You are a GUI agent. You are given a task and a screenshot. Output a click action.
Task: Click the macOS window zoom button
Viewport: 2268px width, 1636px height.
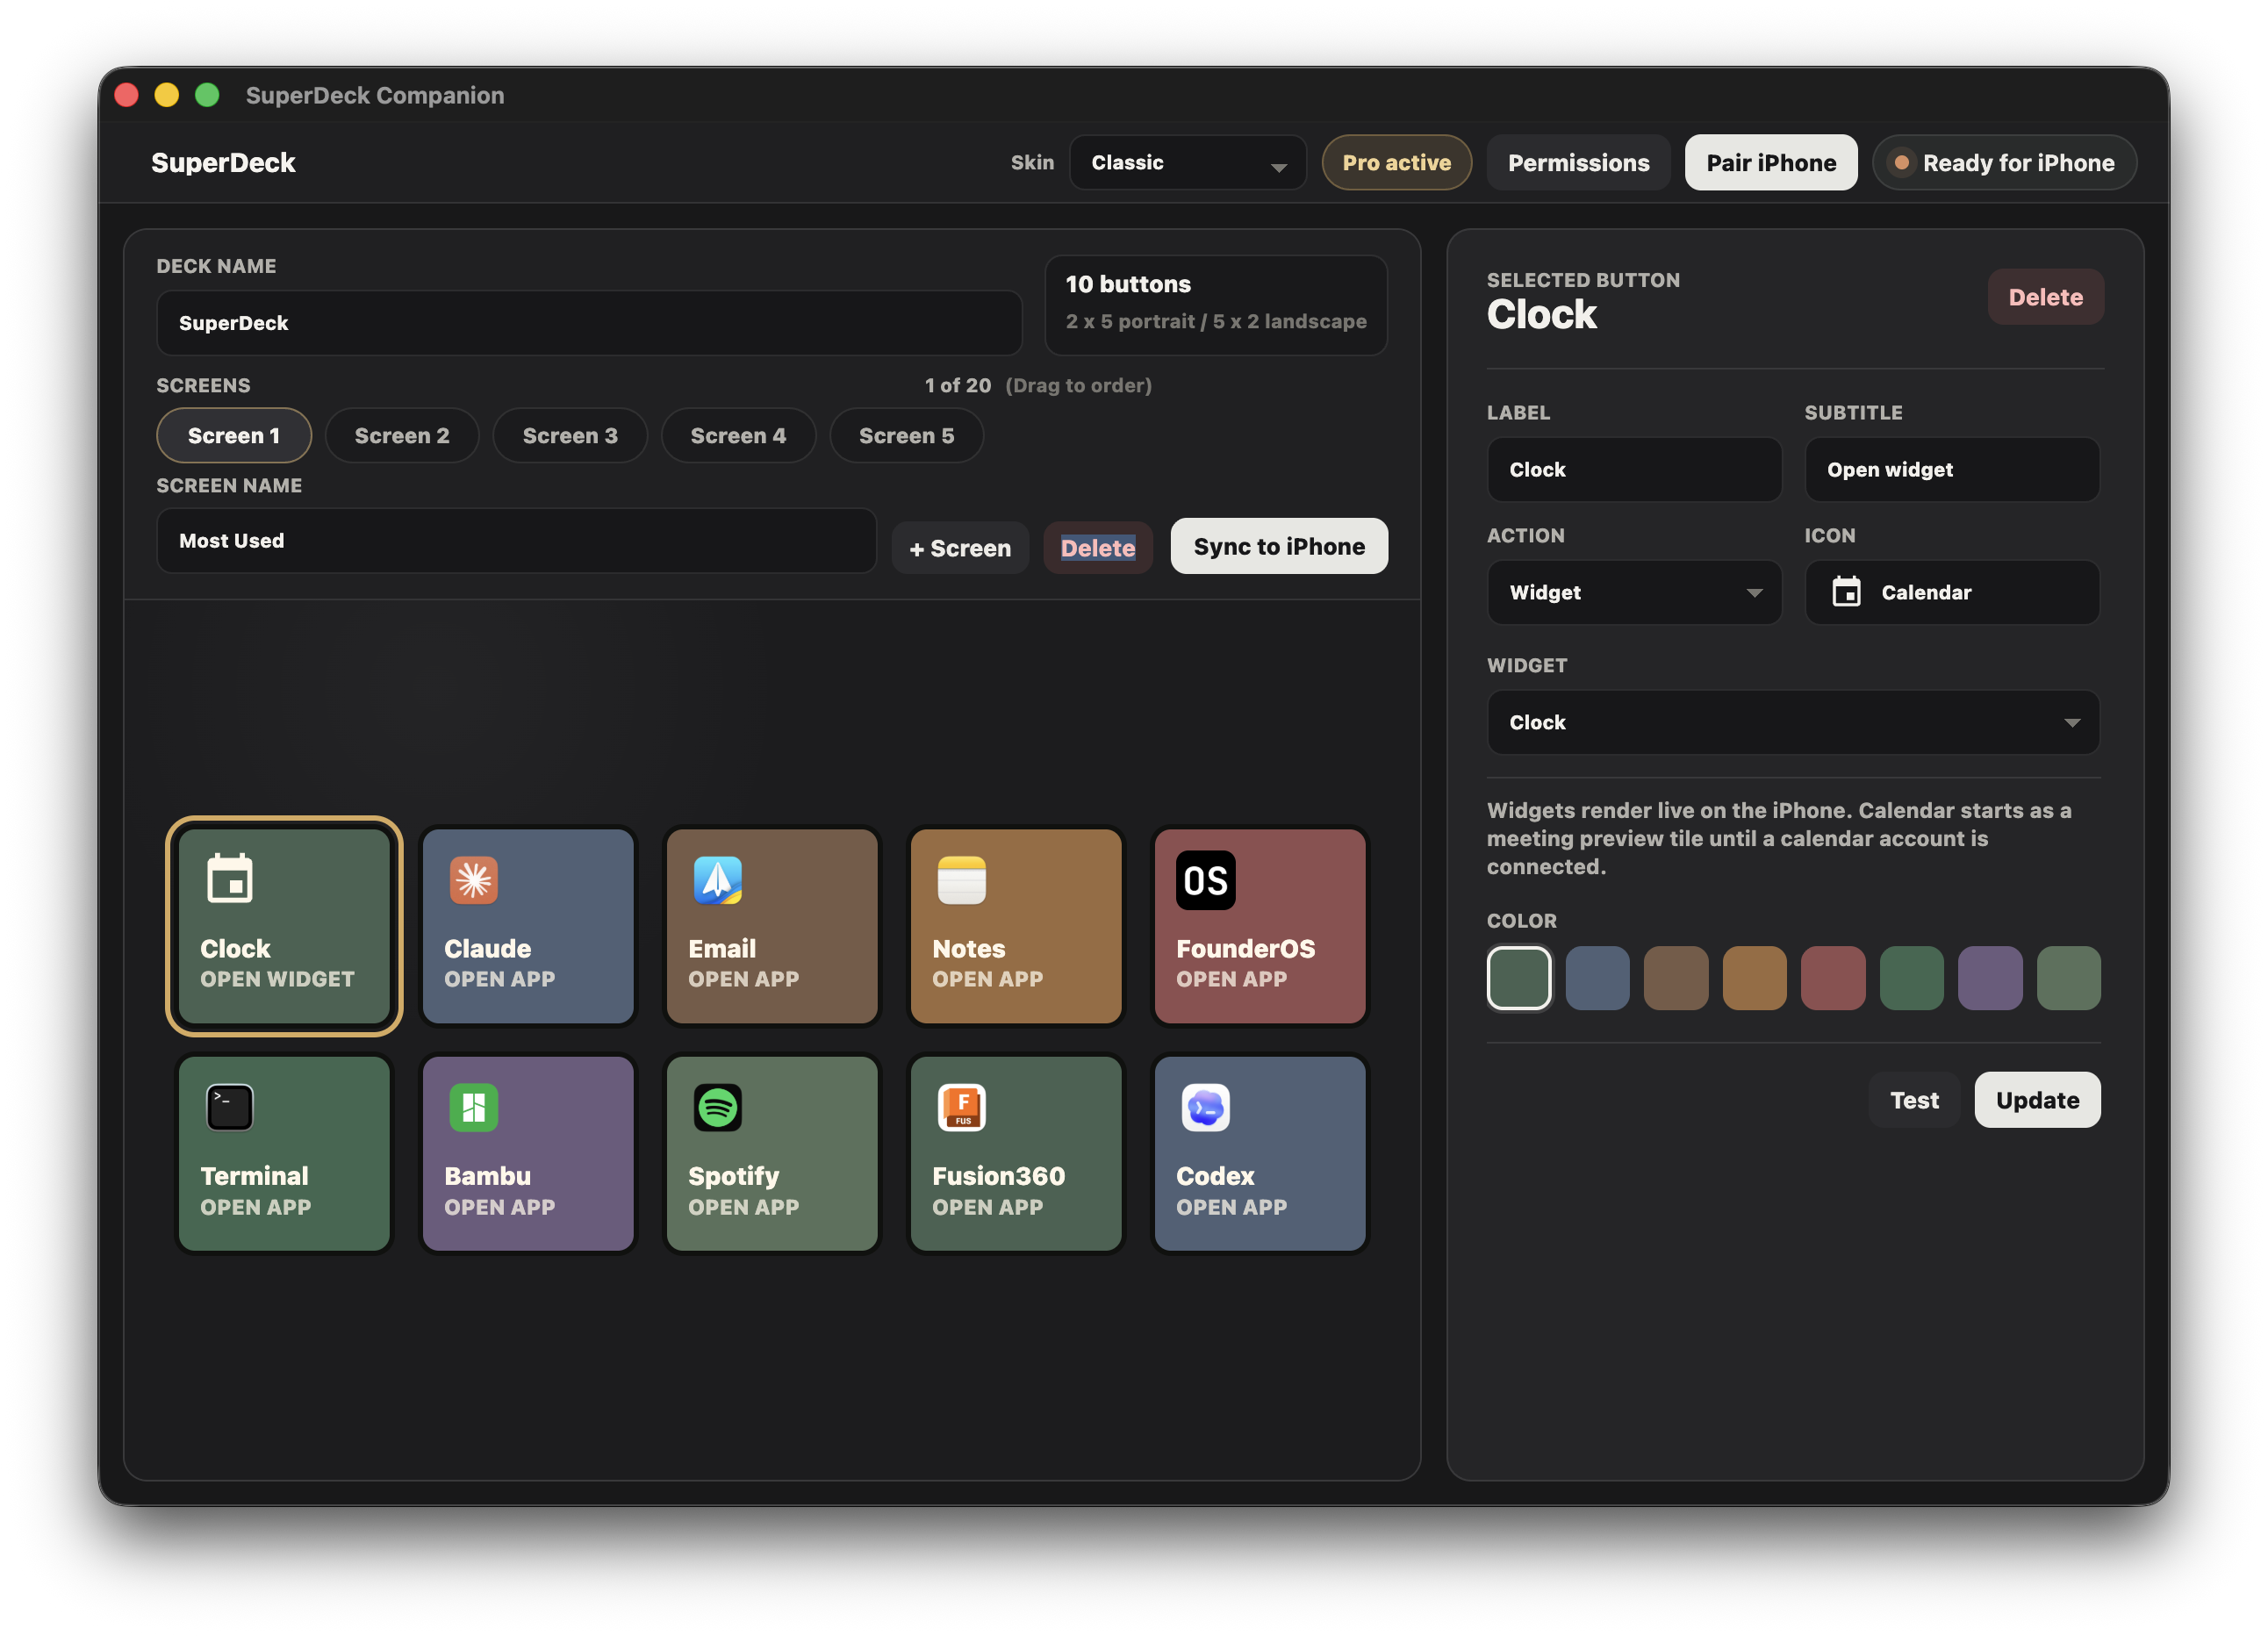pos(207,95)
